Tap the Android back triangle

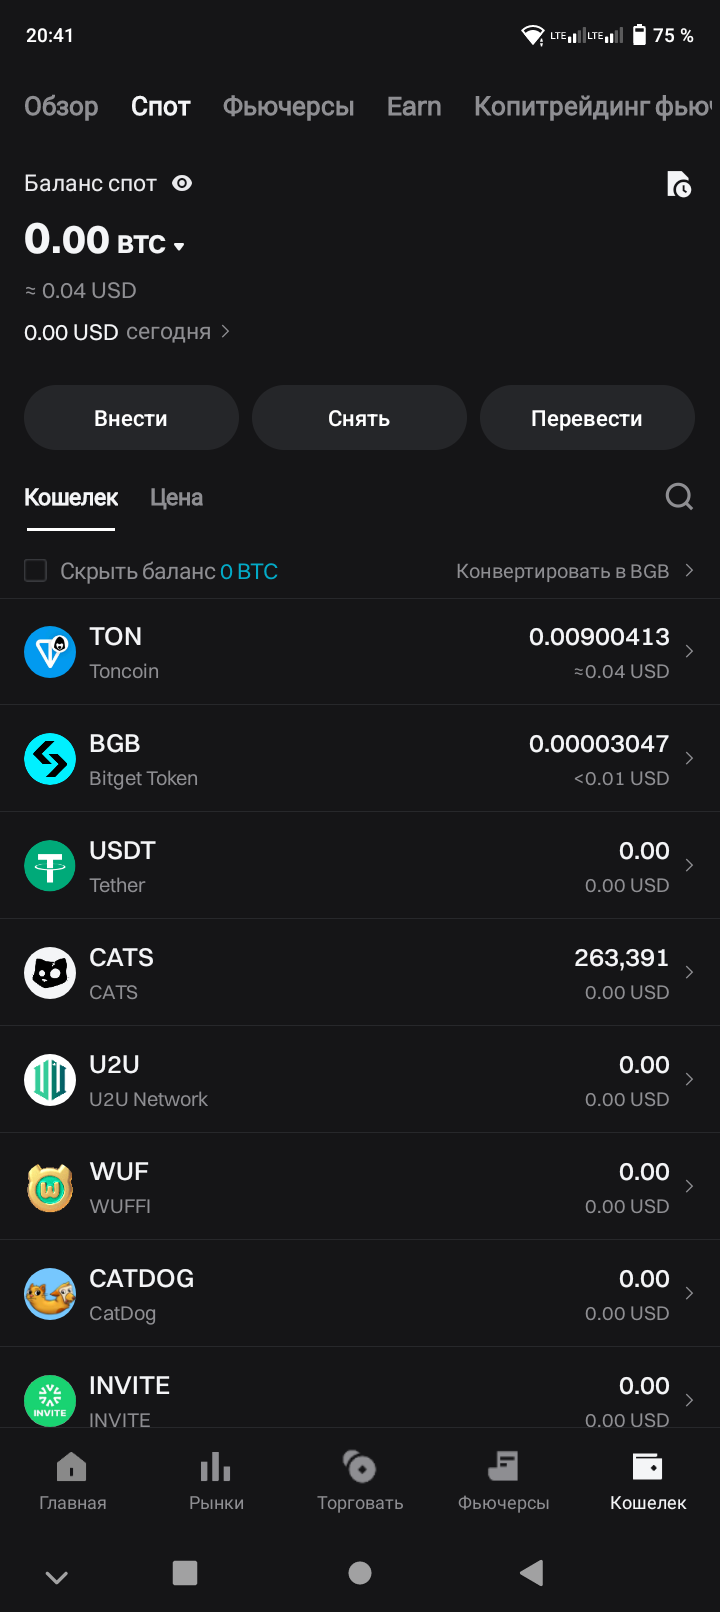[x=532, y=1573]
